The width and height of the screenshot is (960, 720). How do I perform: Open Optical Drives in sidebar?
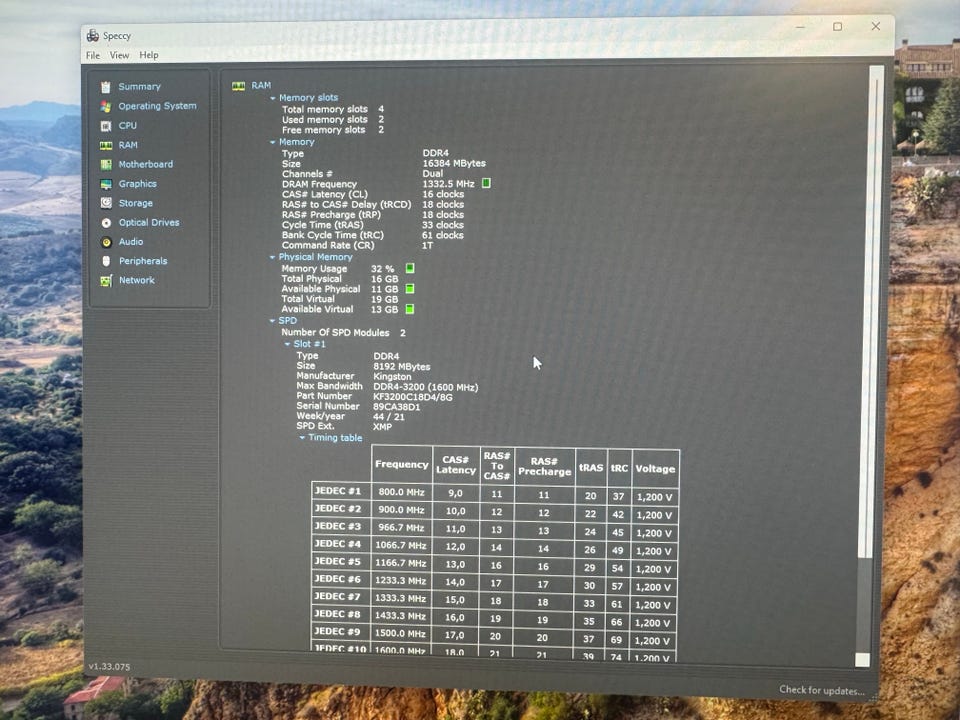(149, 222)
